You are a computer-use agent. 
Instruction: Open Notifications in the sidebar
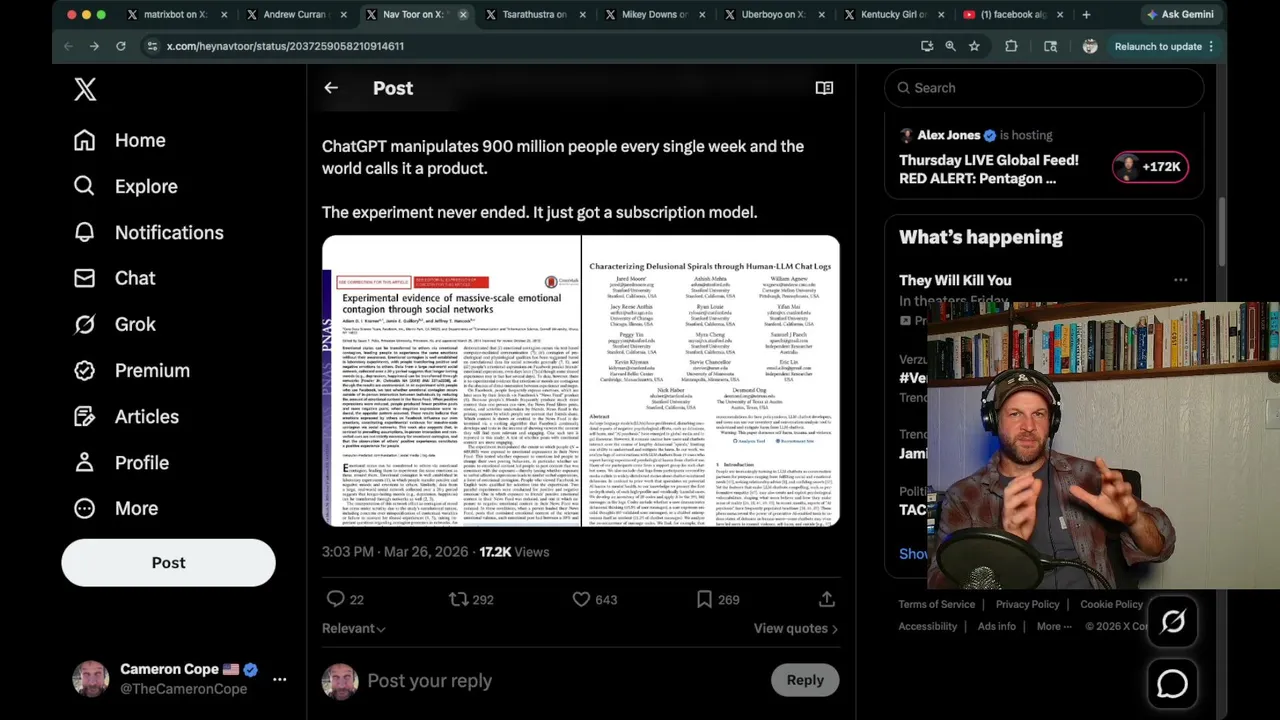click(148, 232)
